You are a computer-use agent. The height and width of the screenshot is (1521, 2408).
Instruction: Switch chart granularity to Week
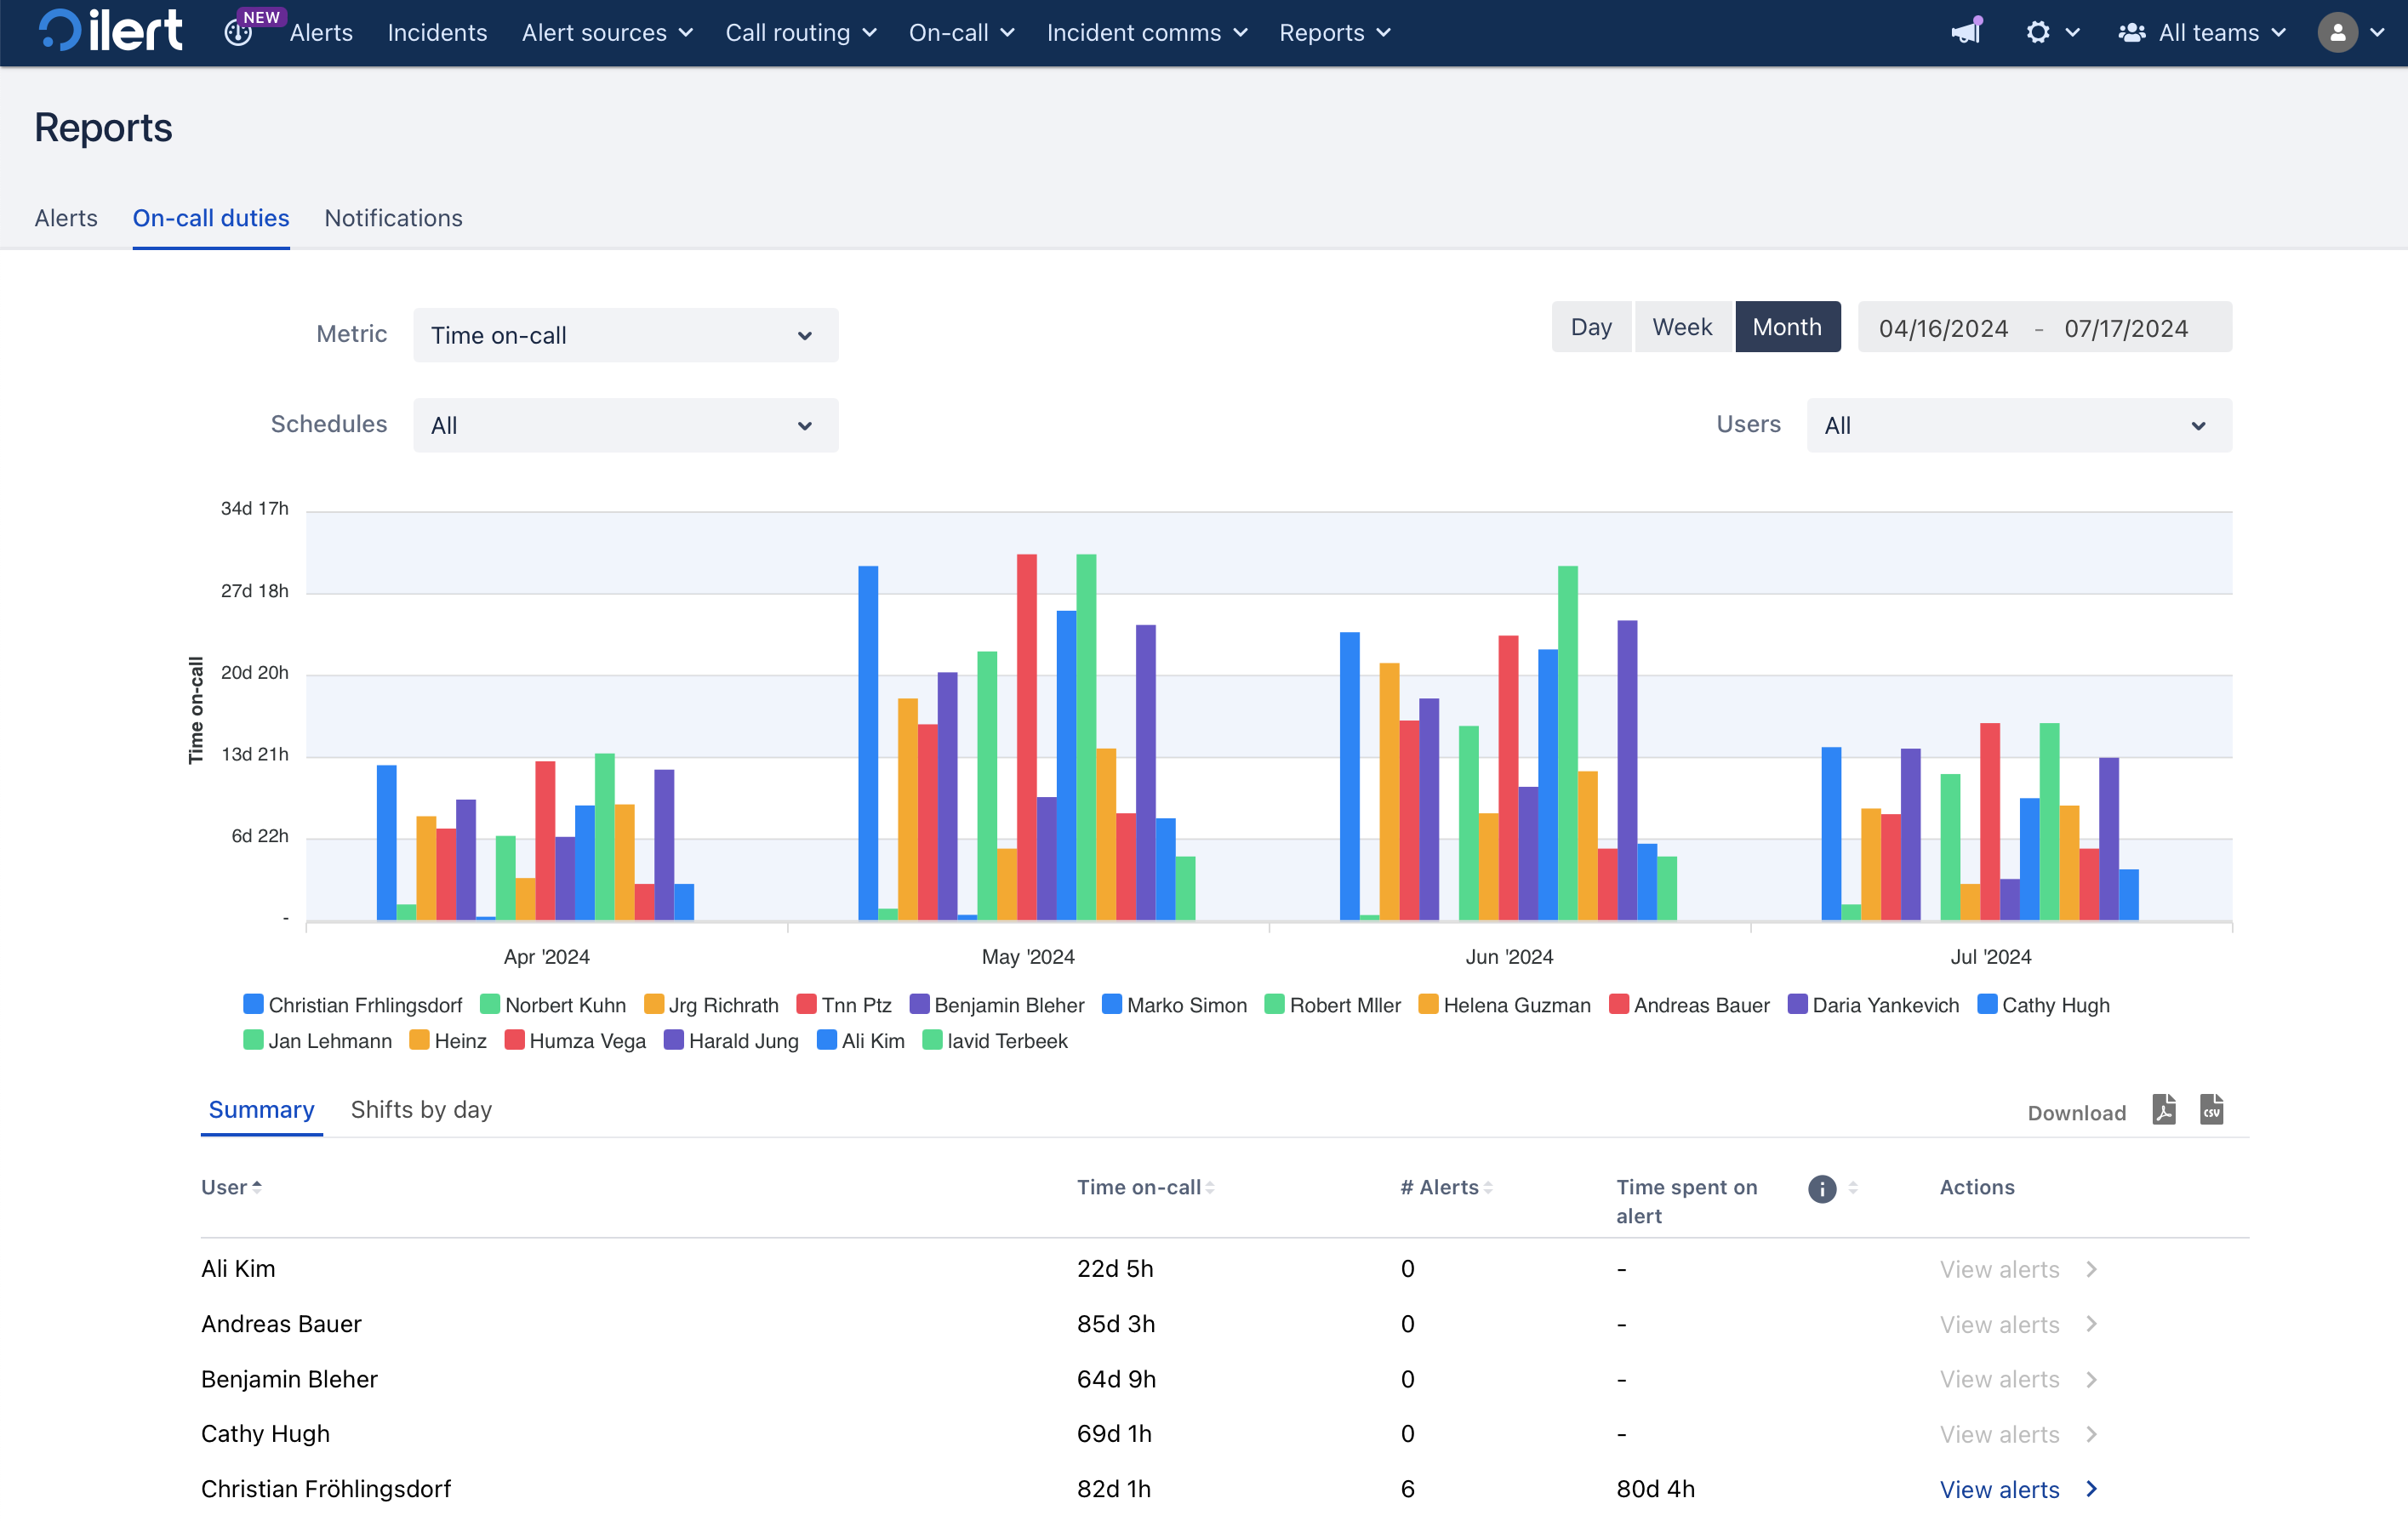[1682, 327]
